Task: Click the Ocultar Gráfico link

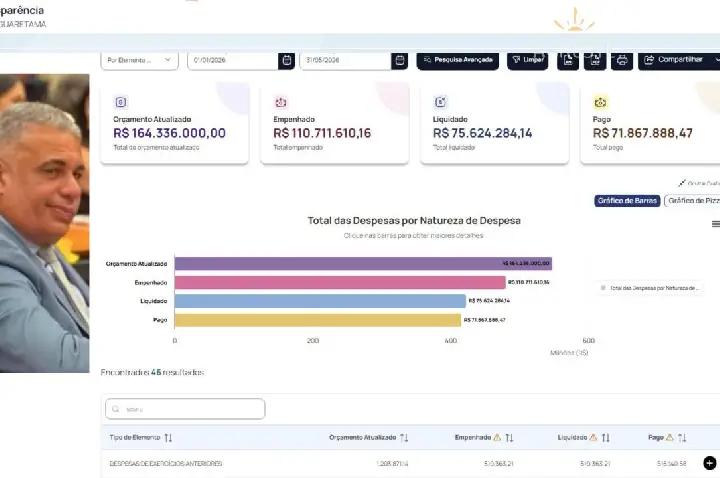Action: tap(699, 183)
